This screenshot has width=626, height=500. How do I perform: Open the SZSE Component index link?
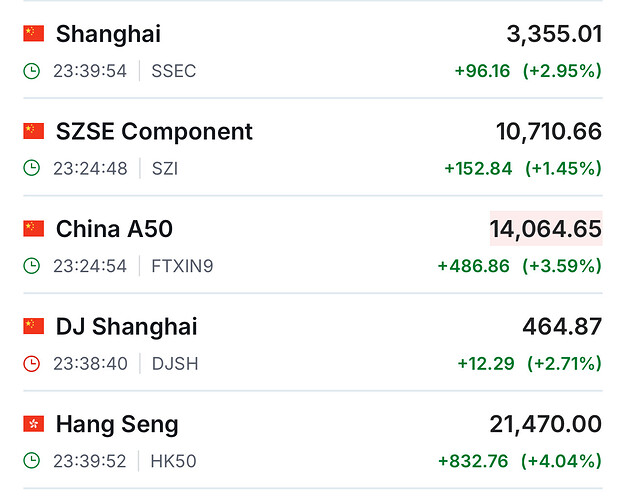tap(154, 131)
